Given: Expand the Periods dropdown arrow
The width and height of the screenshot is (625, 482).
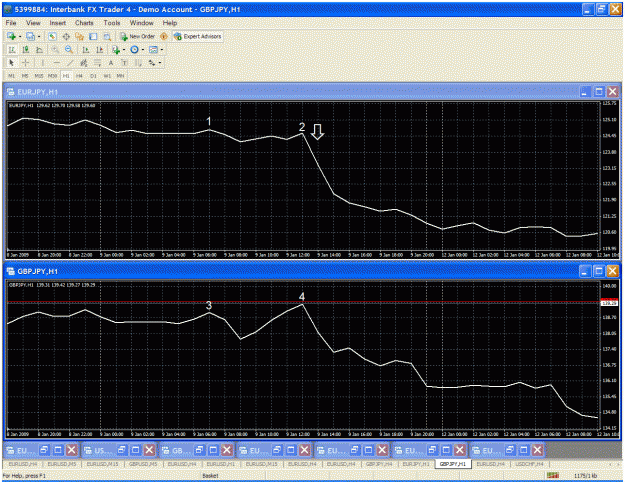Looking at the screenshot, I should (143, 50).
